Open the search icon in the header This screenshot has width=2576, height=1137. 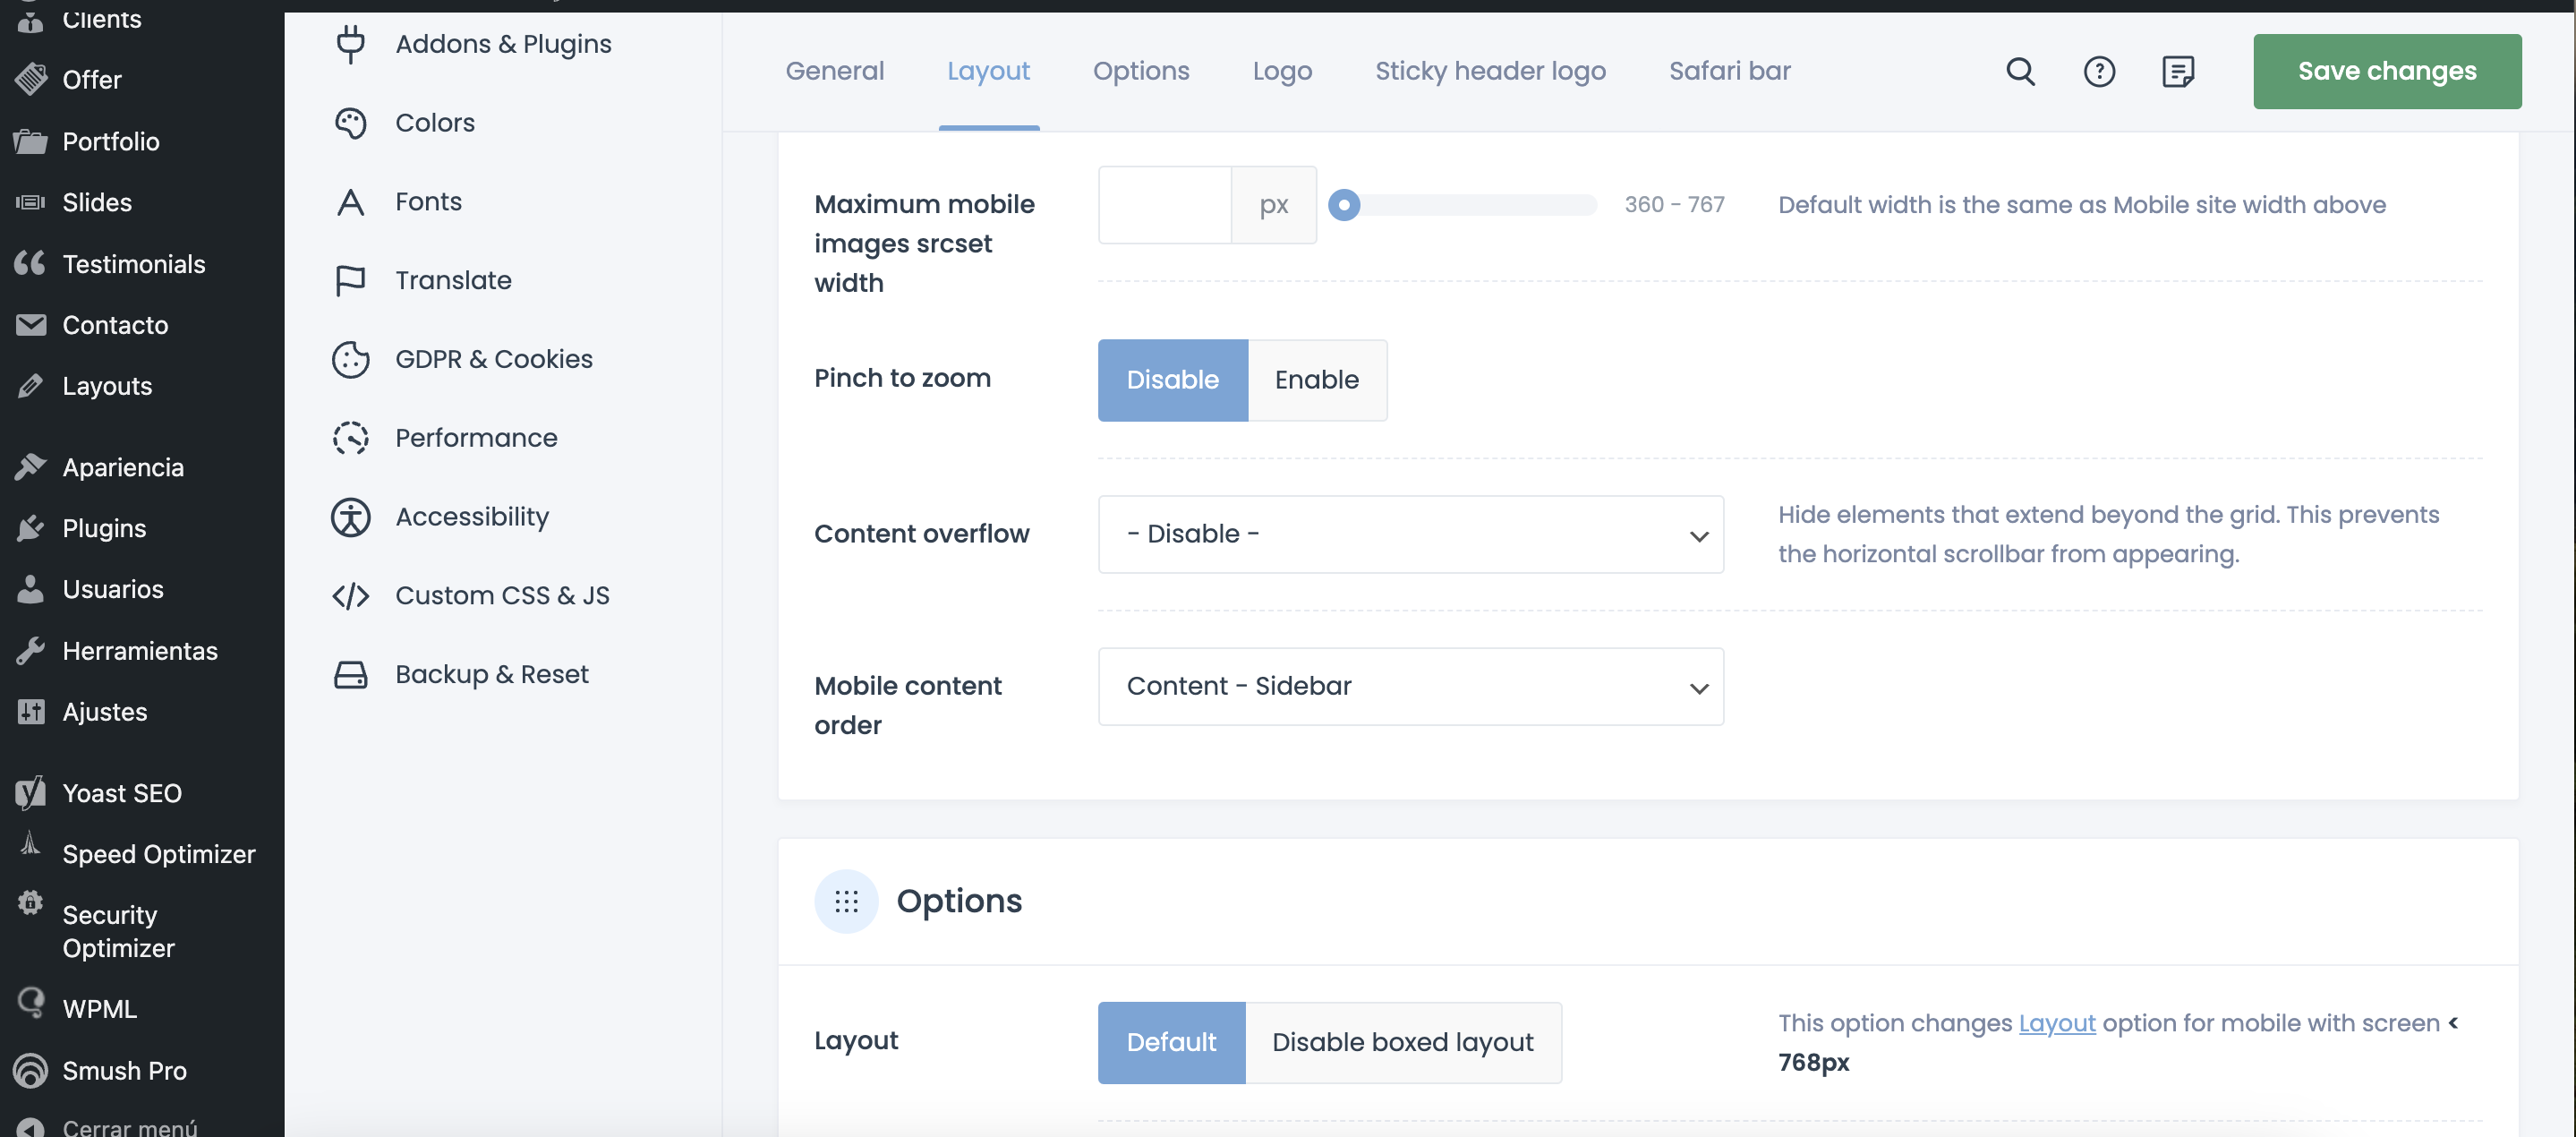click(x=2020, y=71)
